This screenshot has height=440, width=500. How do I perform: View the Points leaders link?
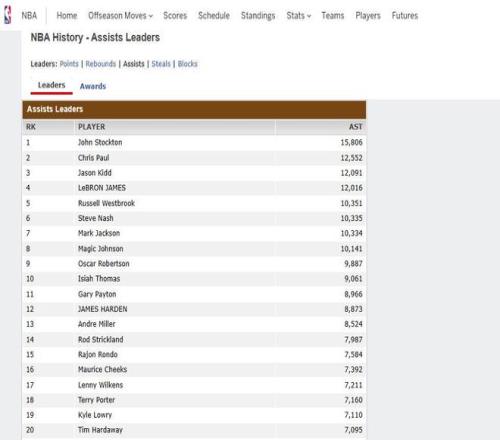pyautogui.click(x=69, y=64)
